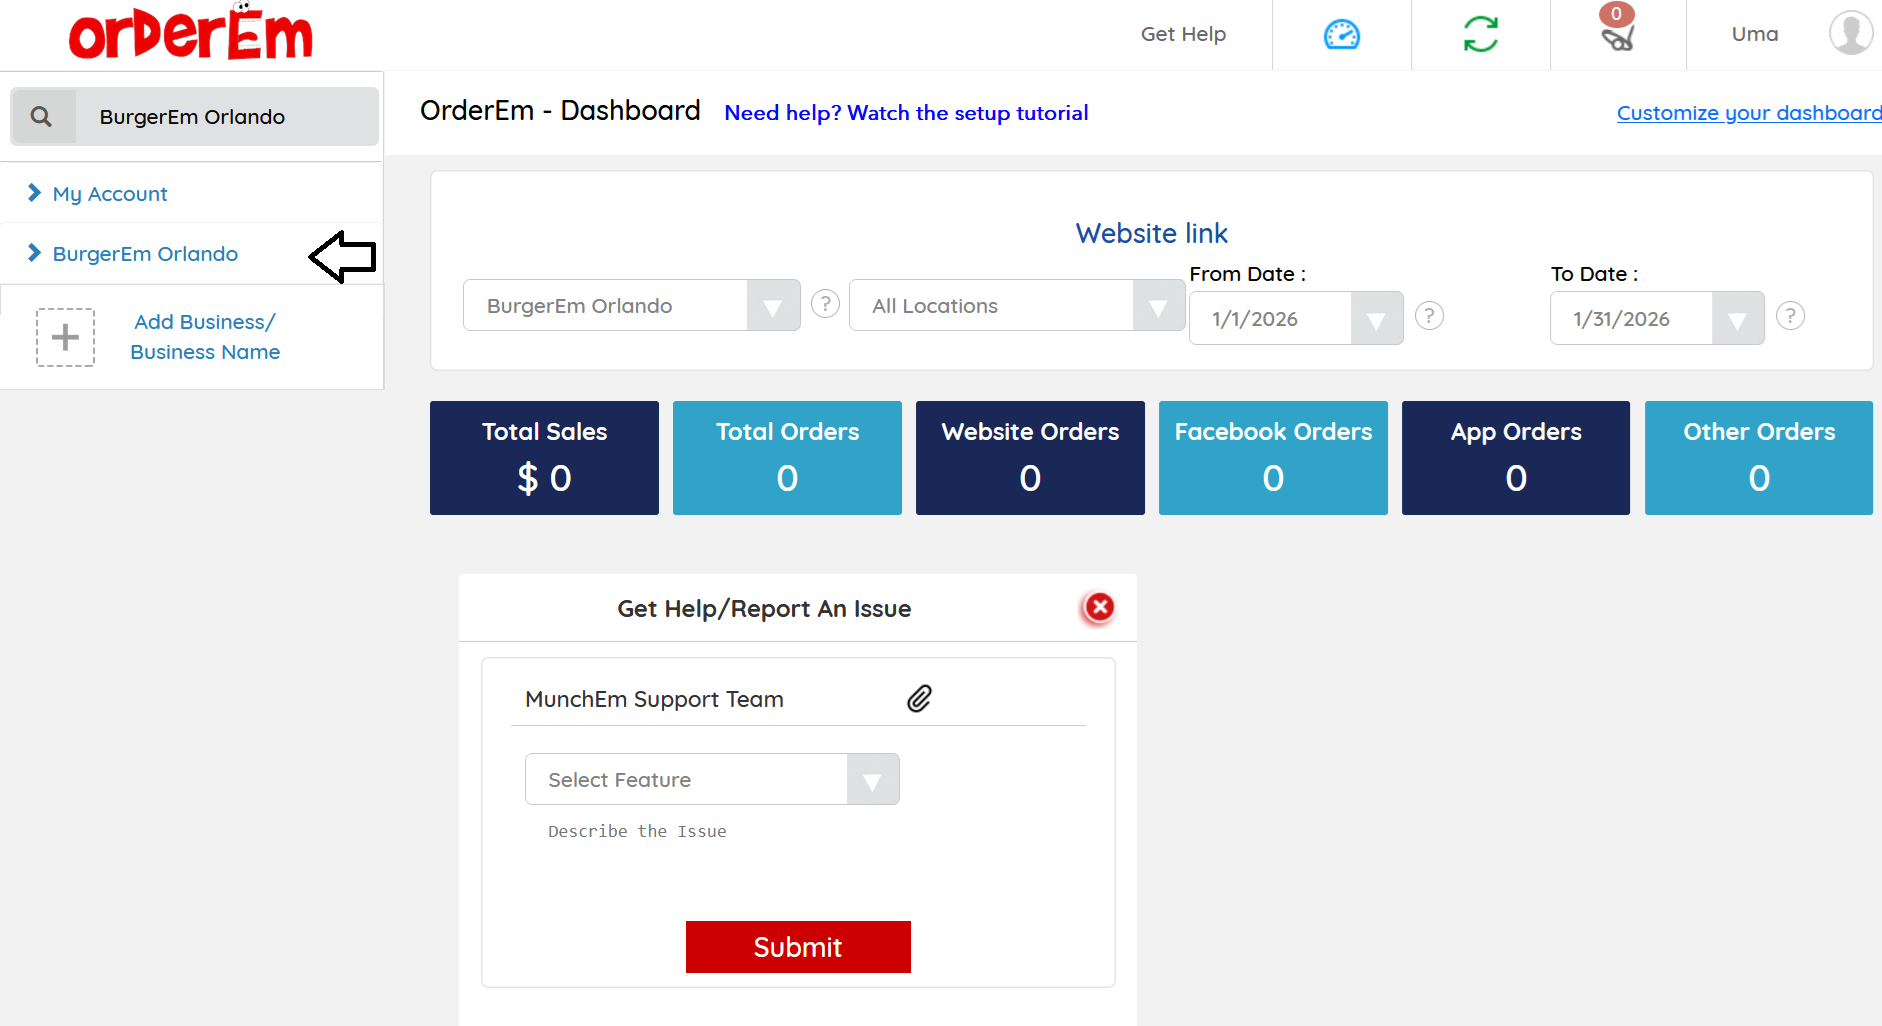1882x1026 pixels.
Task: Close the Get Help/Report An Issue panel
Action: tap(1099, 607)
